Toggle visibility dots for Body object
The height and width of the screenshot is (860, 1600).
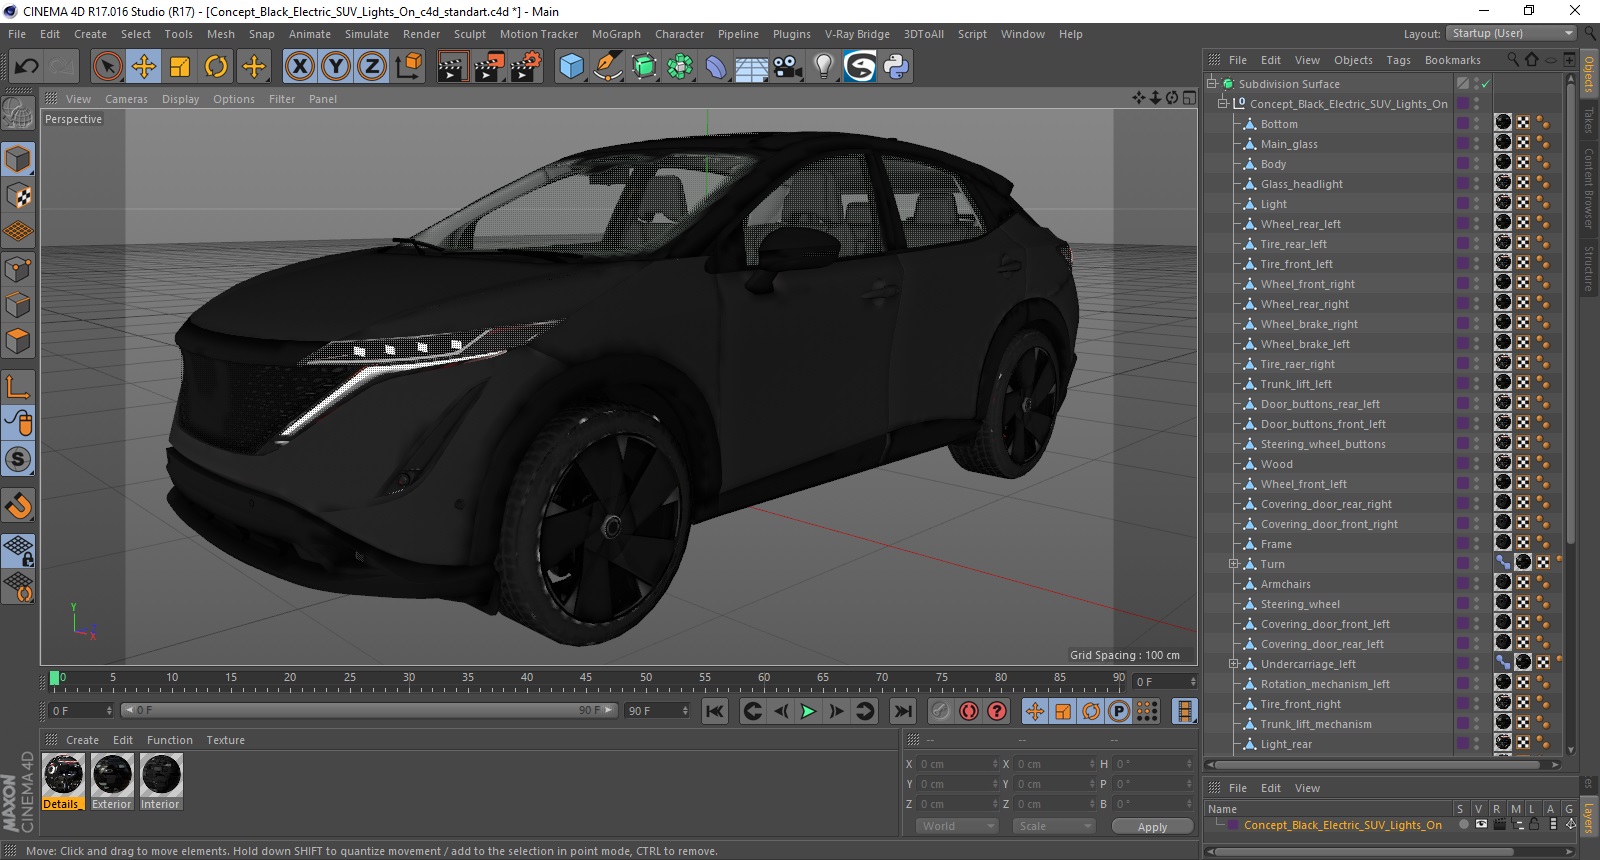(x=1476, y=164)
